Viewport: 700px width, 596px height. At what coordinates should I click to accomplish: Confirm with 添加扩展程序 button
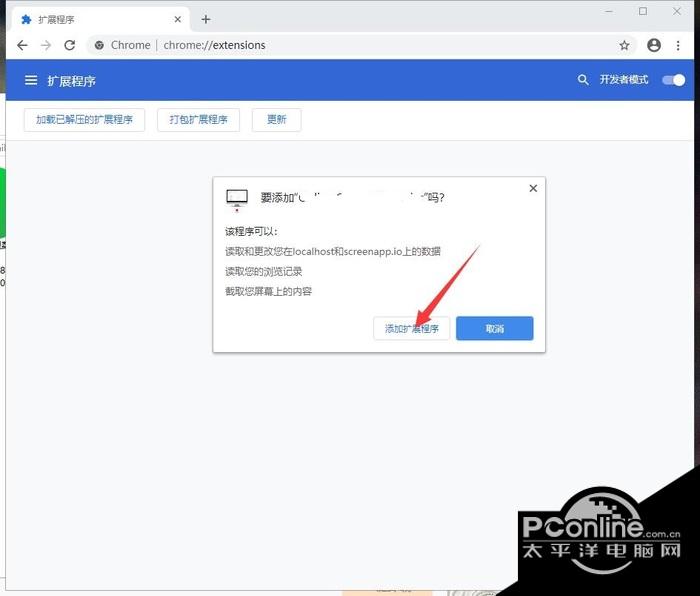point(411,329)
